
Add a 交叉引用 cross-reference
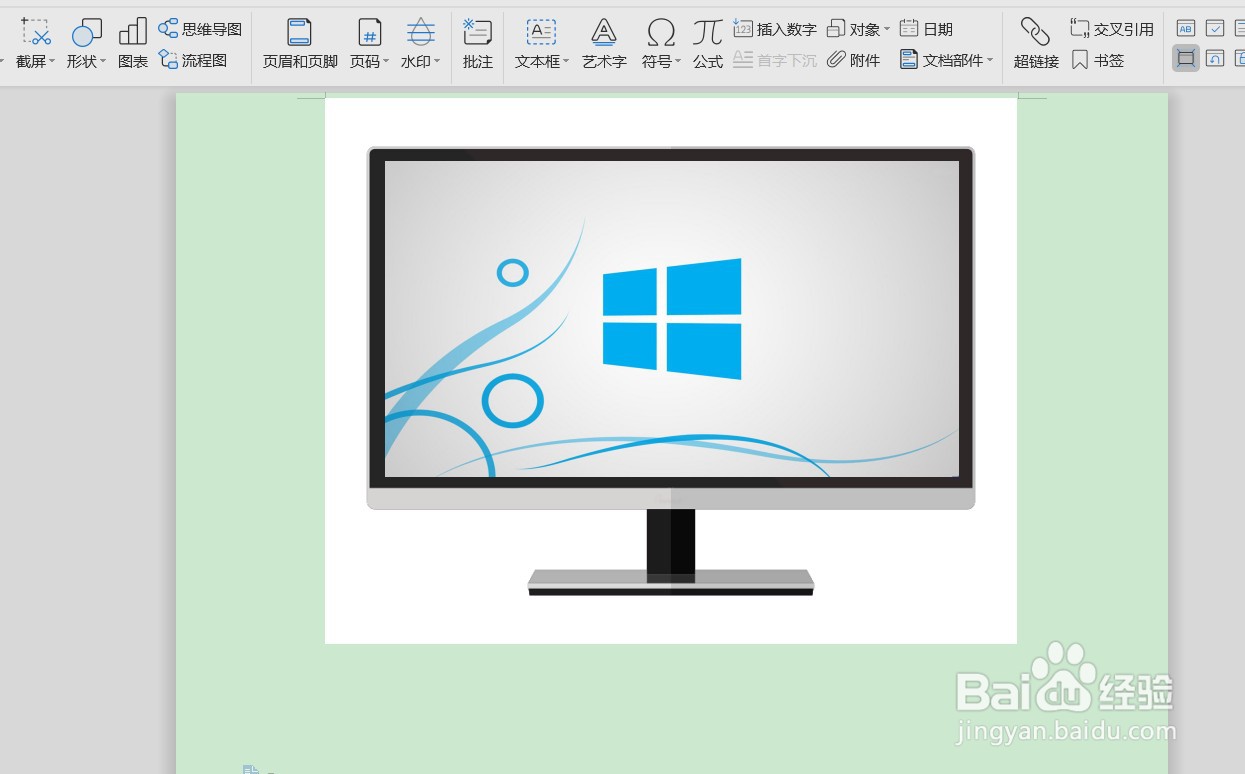(1112, 29)
